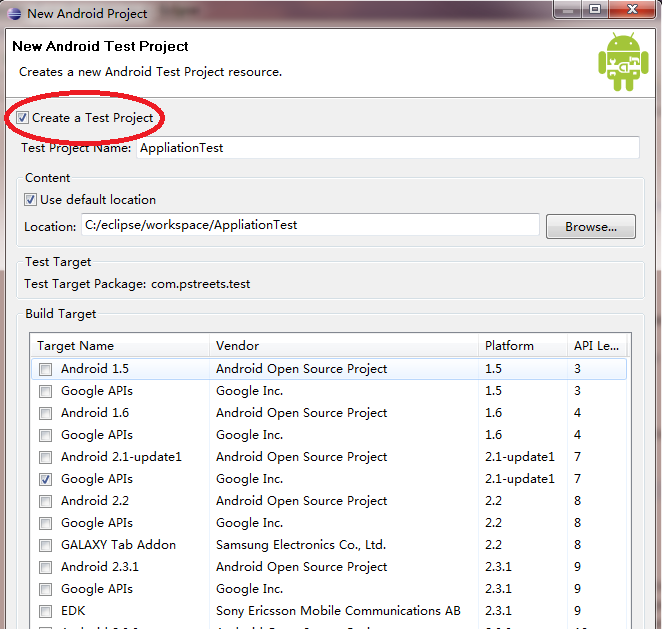
Task: Click the Browse... button
Action: pyautogui.click(x=591, y=227)
